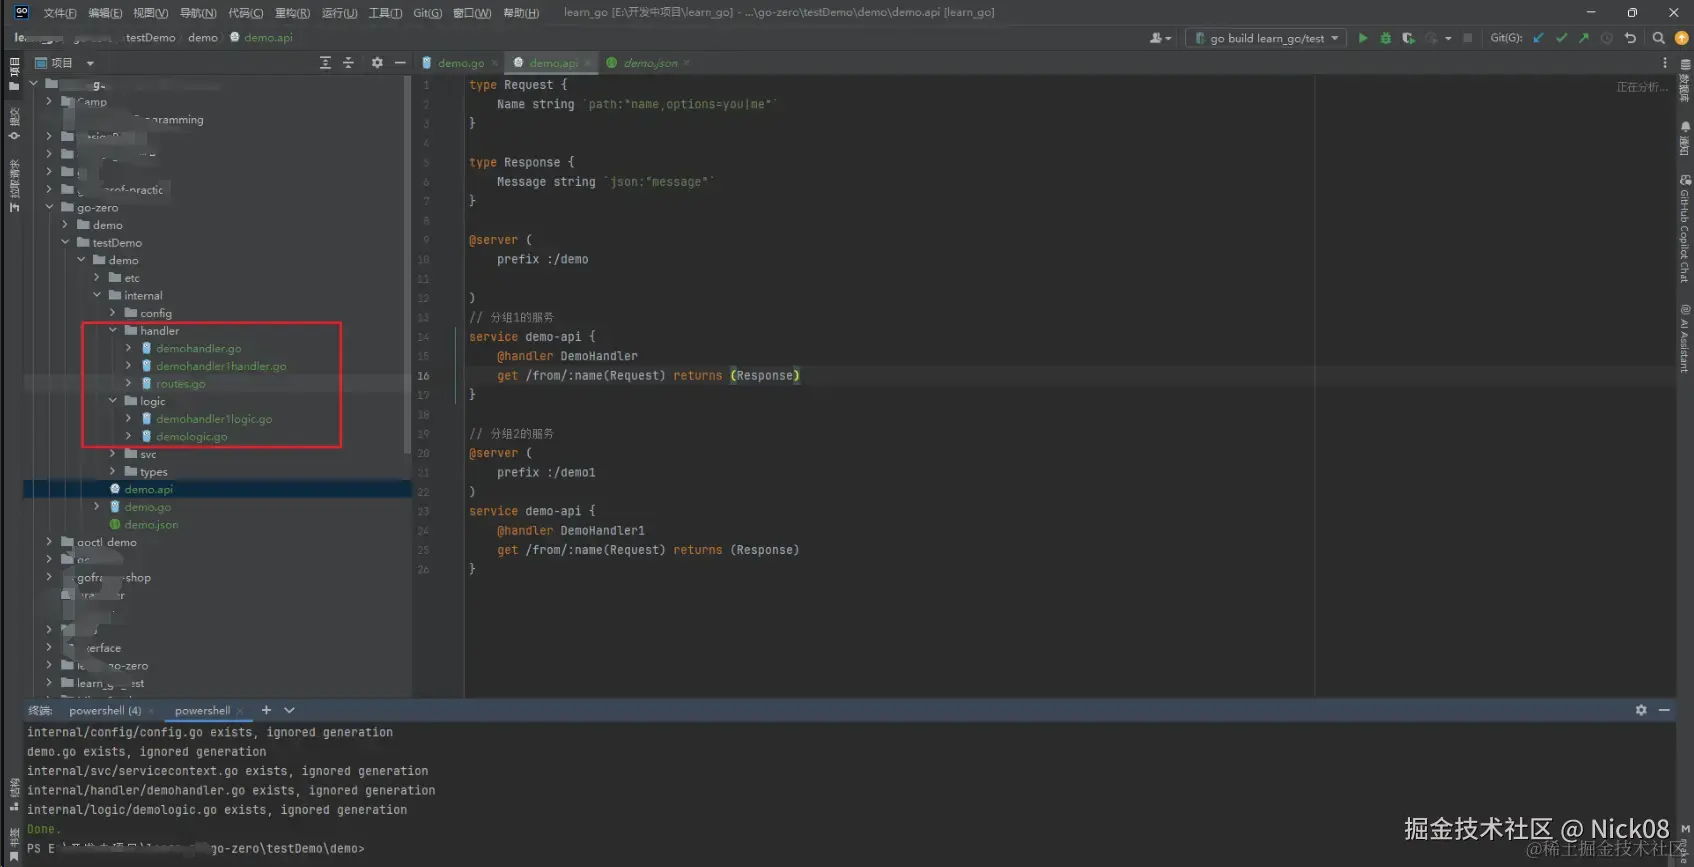
Task: Run with coverage from the toolbar
Action: click(1408, 38)
